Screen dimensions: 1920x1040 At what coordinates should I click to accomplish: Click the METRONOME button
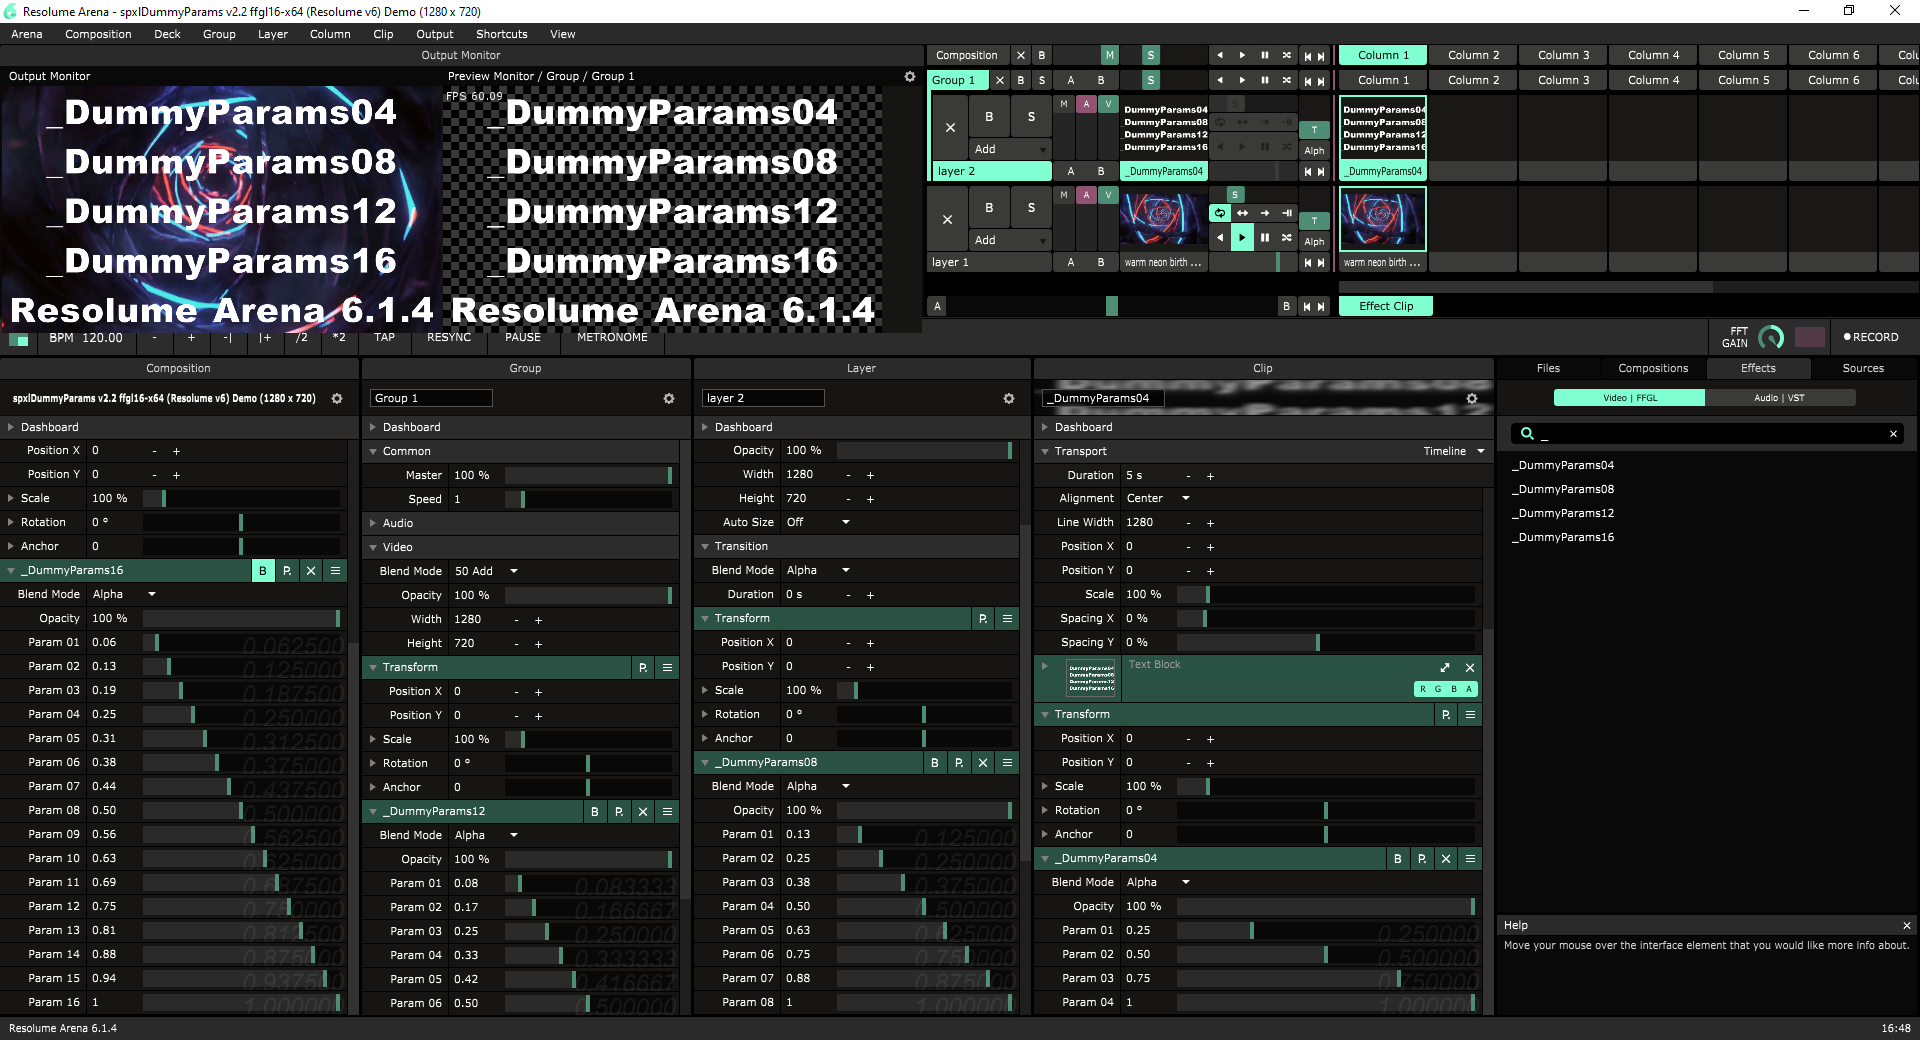pos(612,338)
